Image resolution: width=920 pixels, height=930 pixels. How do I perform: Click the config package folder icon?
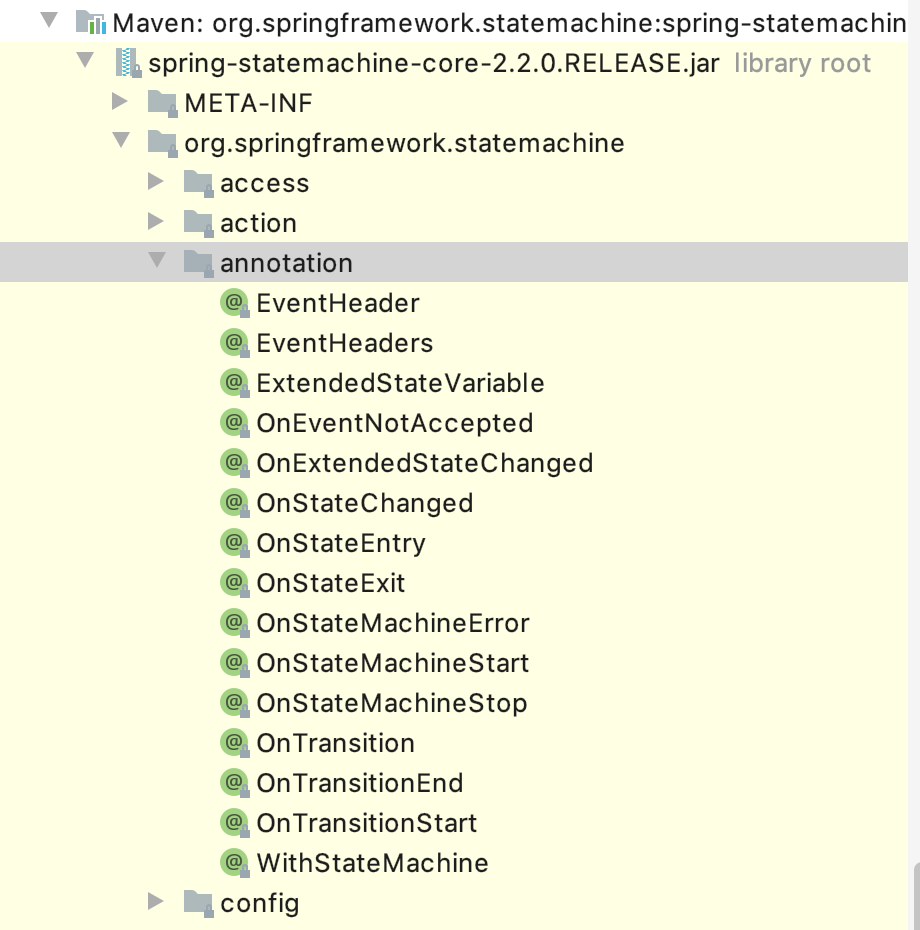click(198, 903)
